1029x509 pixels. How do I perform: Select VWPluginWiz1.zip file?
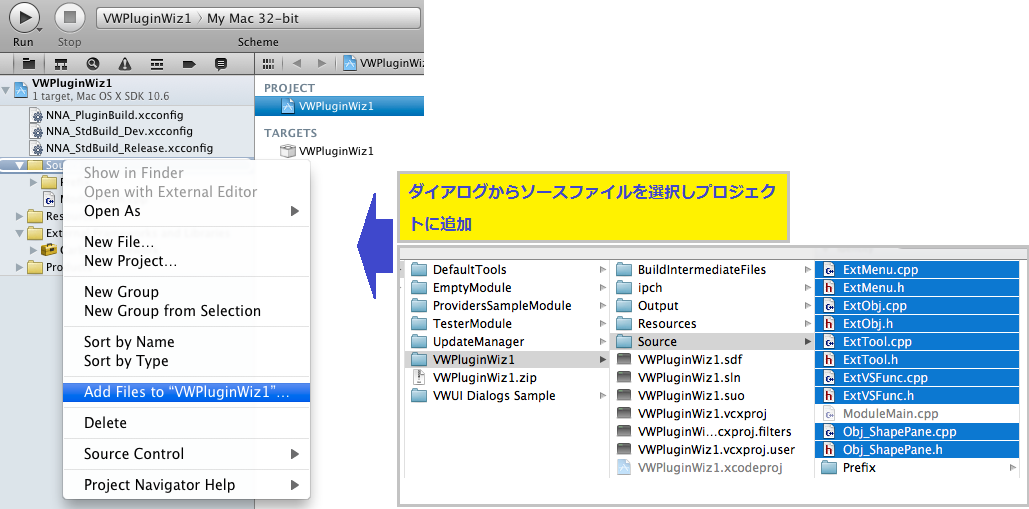coord(508,378)
